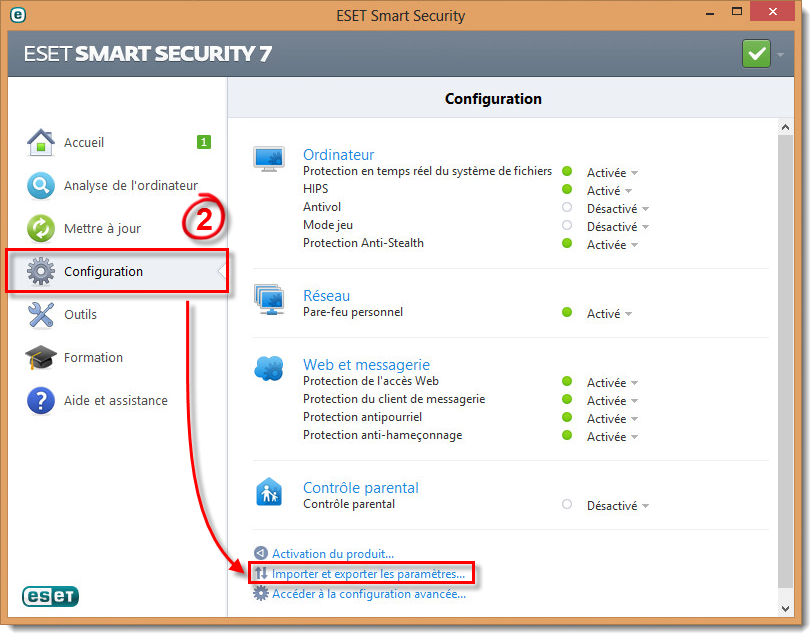
Task: Click the Accueil house icon
Action: 40,142
